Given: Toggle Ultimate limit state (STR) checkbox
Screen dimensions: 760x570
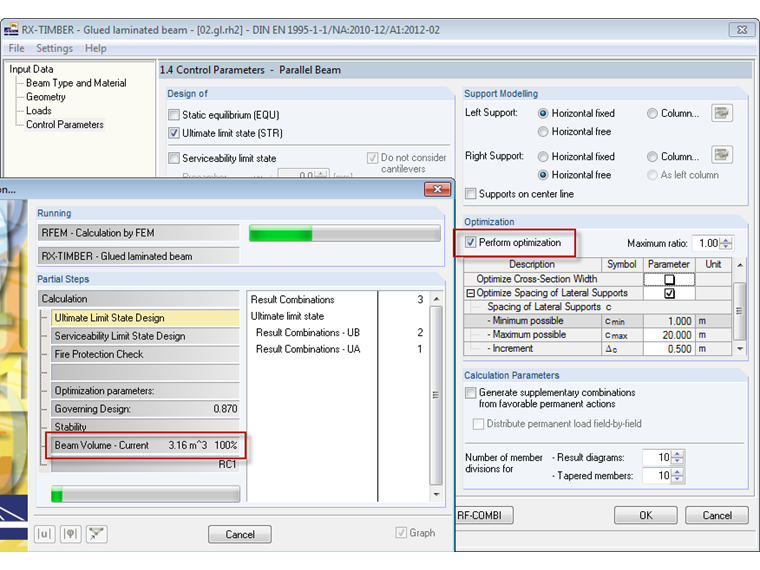Looking at the screenshot, I should click(174, 133).
